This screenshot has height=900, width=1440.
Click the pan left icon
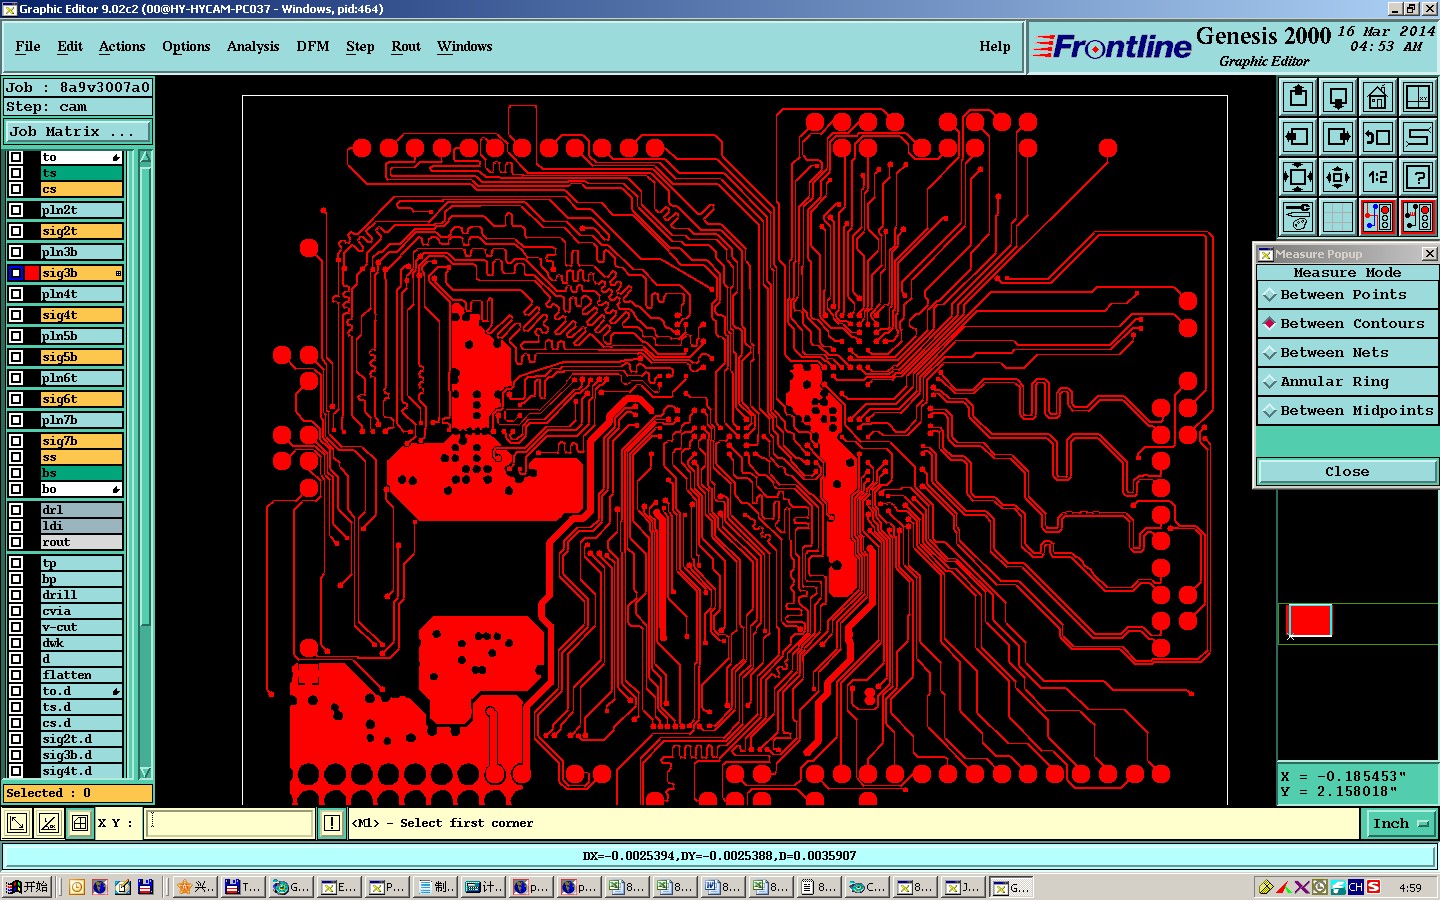[1298, 137]
